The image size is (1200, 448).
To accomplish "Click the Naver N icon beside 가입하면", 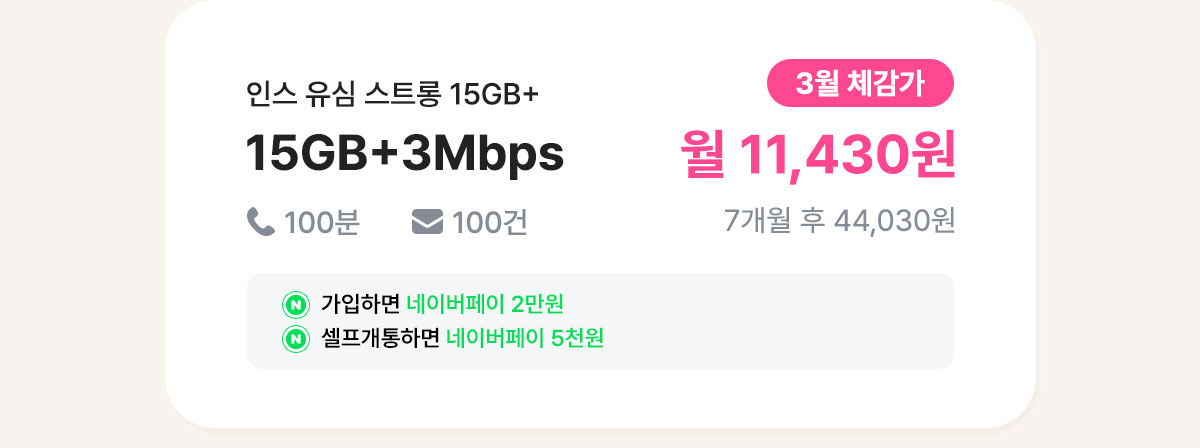I will click(295, 304).
